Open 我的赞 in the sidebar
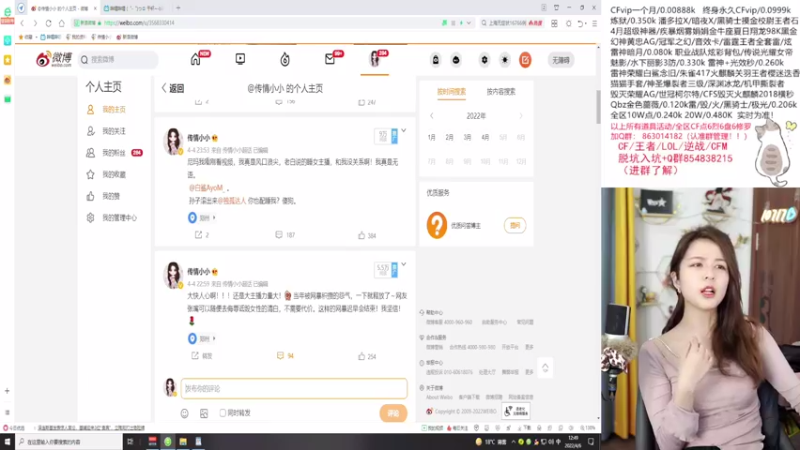The image size is (800, 450). pos(111,196)
